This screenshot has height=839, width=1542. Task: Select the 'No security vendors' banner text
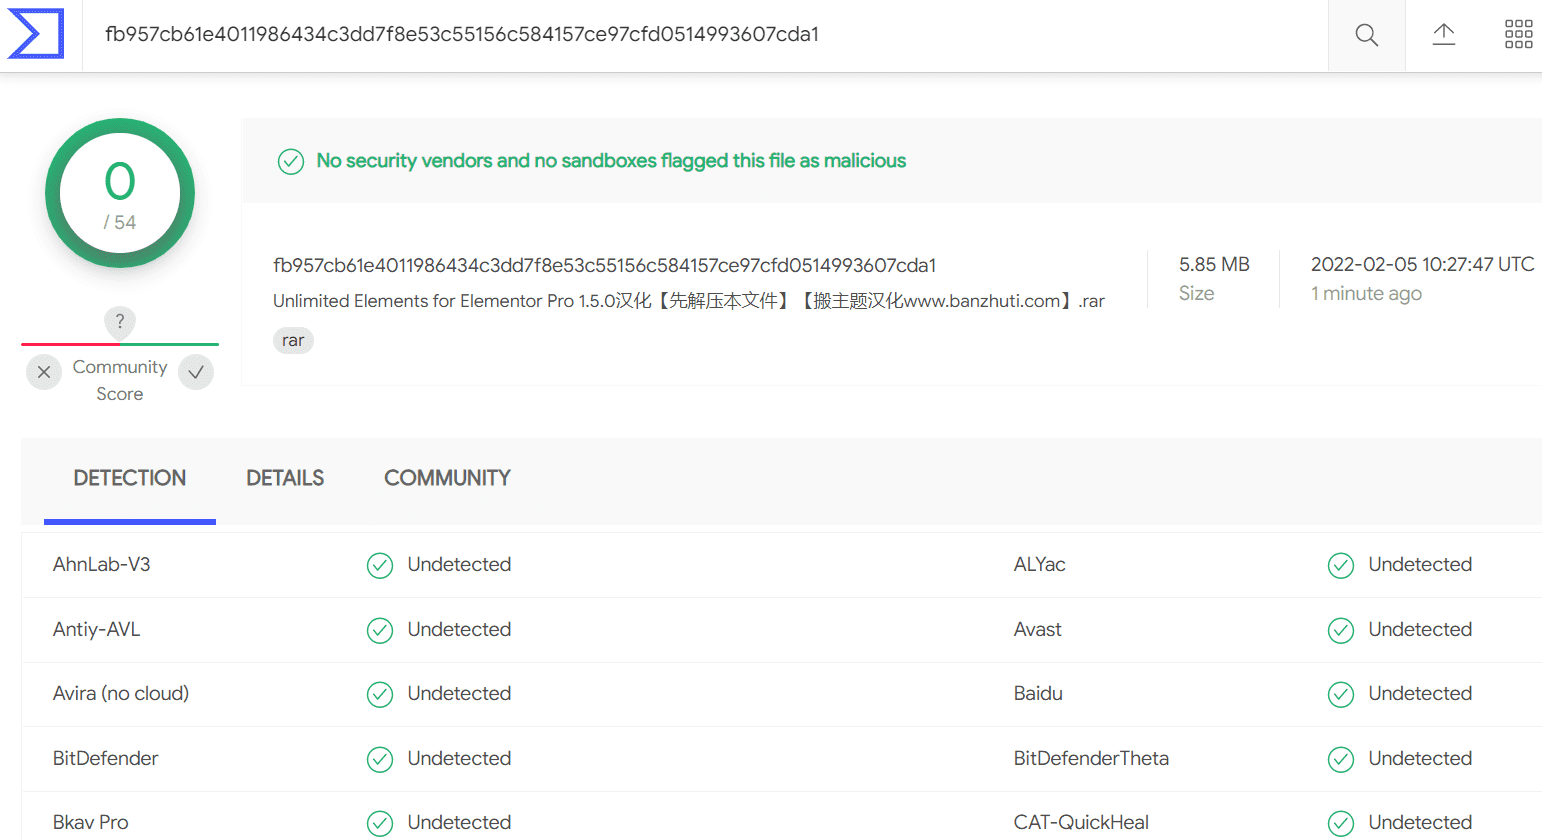point(611,161)
